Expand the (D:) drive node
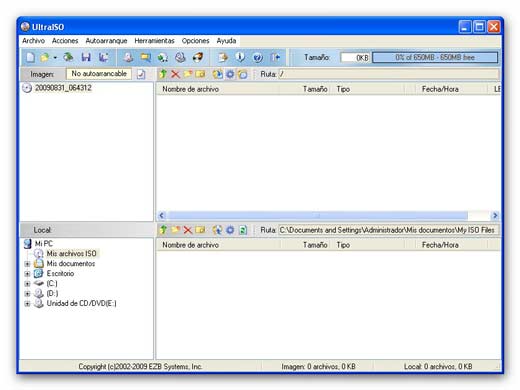This screenshot has width=520, height=390. [27, 294]
